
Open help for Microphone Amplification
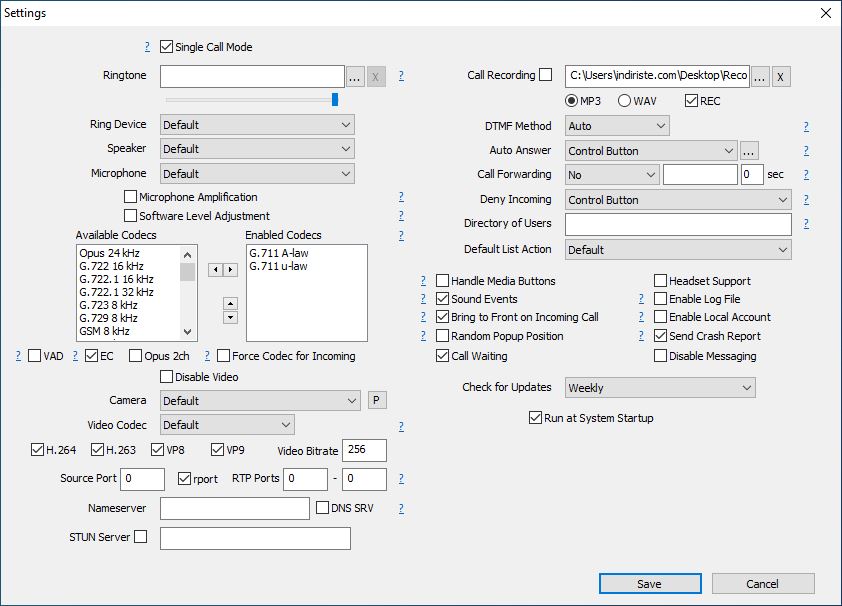401,197
